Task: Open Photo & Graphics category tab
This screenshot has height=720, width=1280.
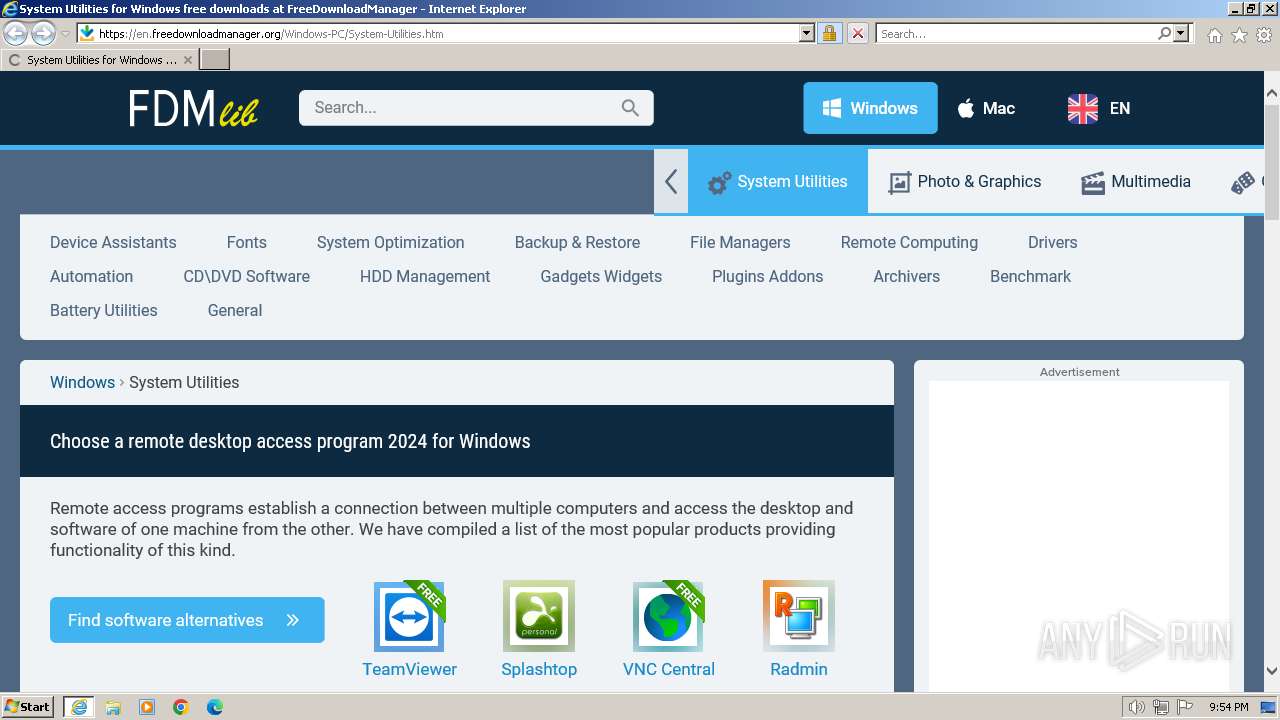Action: coord(965,181)
